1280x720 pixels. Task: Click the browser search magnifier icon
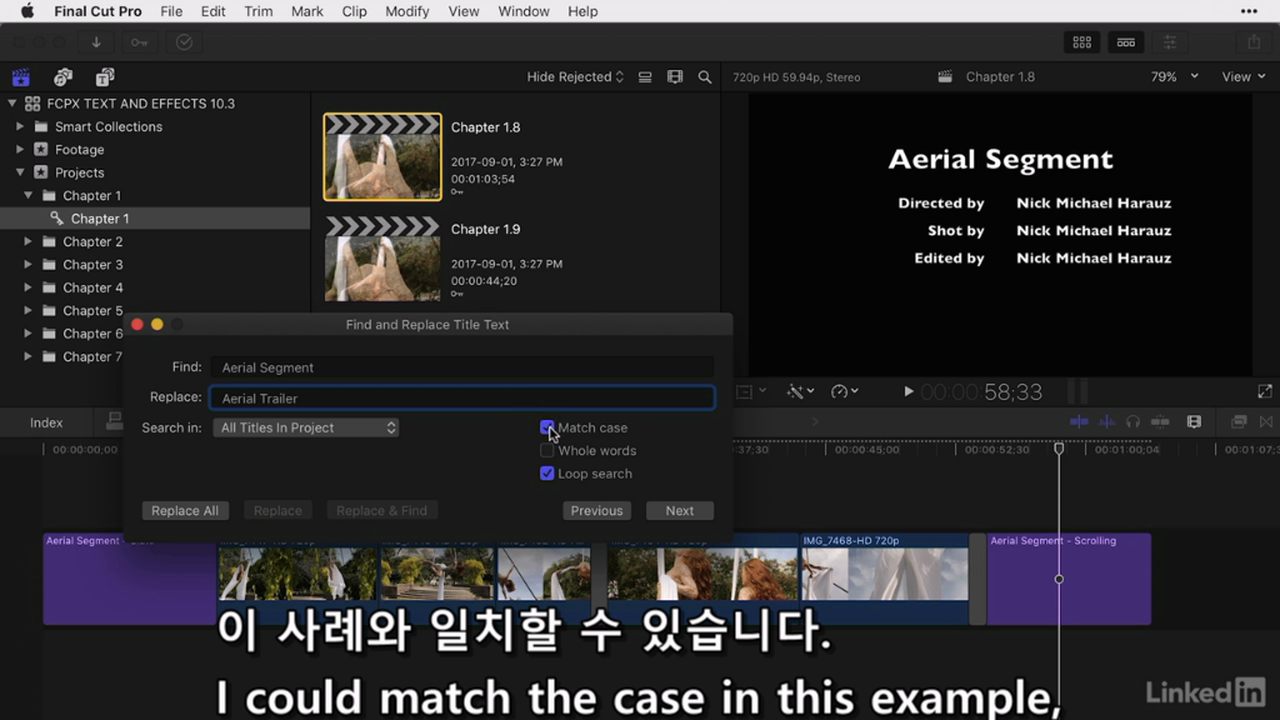pyautogui.click(x=705, y=77)
